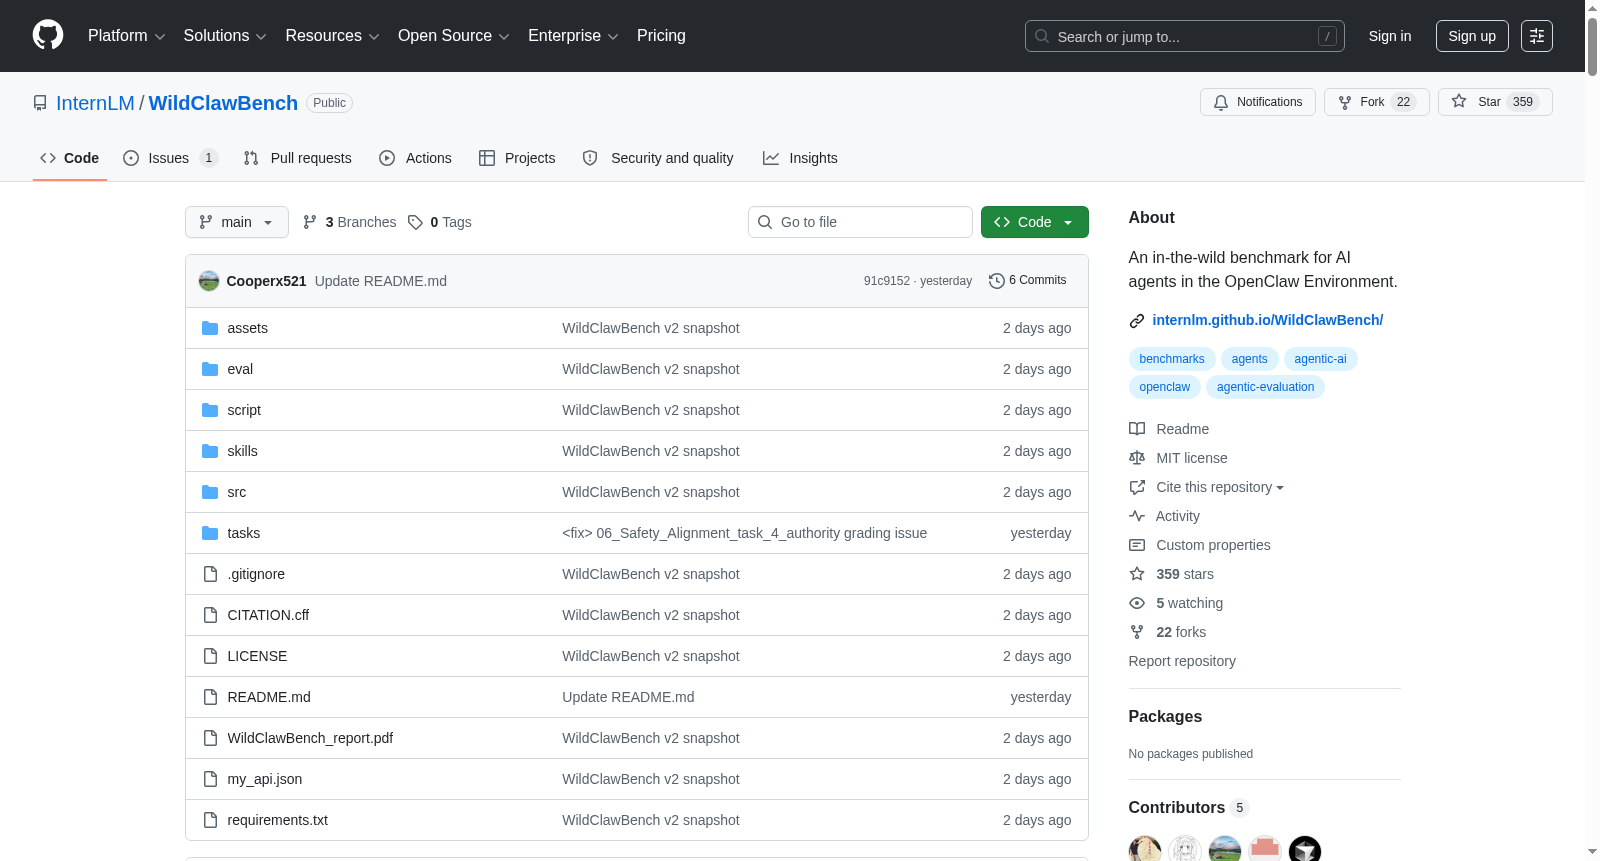Expand the Resources menu

pyautogui.click(x=333, y=36)
